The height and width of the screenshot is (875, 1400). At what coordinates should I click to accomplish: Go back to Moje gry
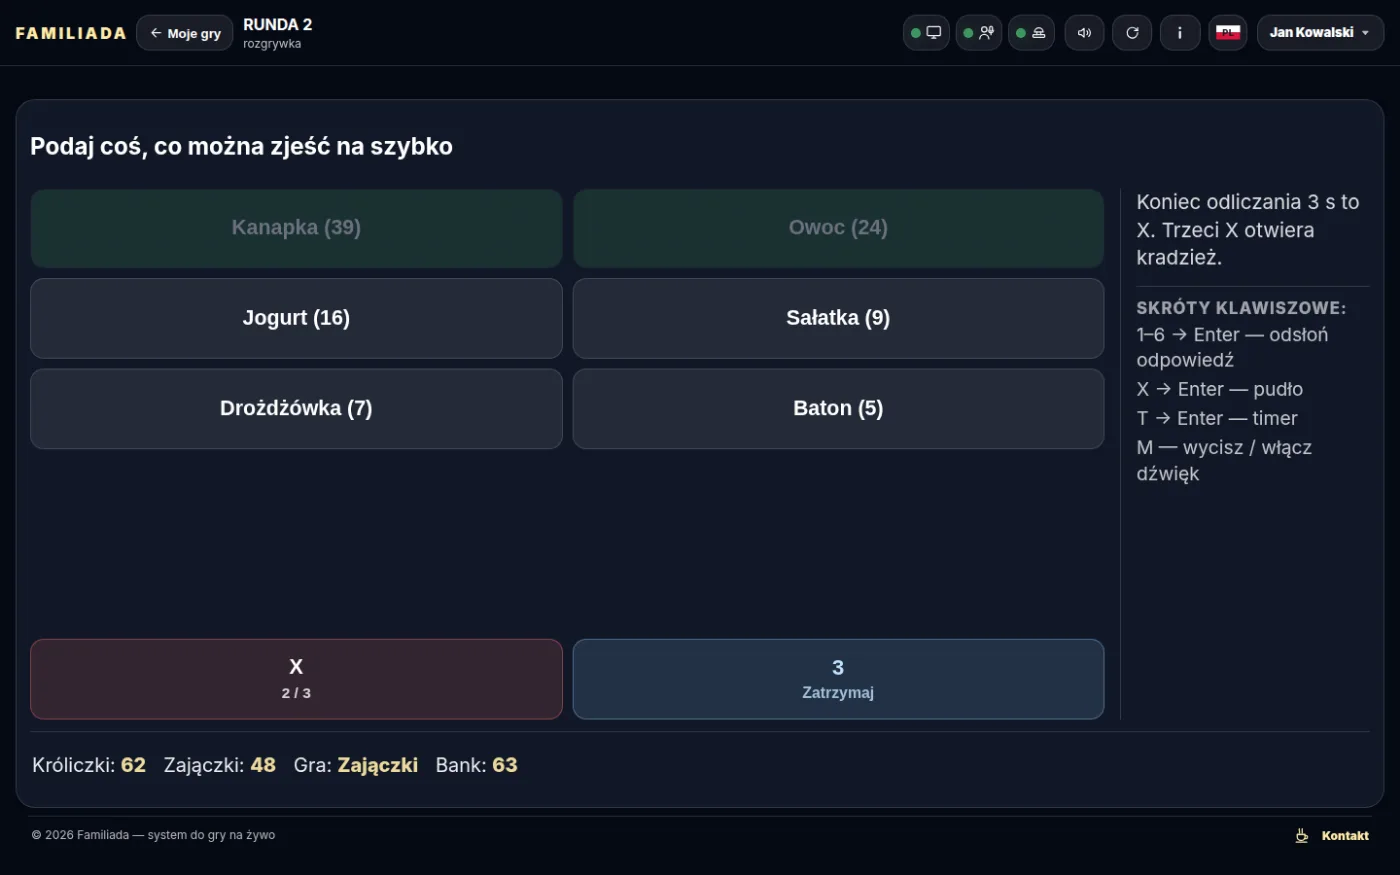[x=185, y=33]
